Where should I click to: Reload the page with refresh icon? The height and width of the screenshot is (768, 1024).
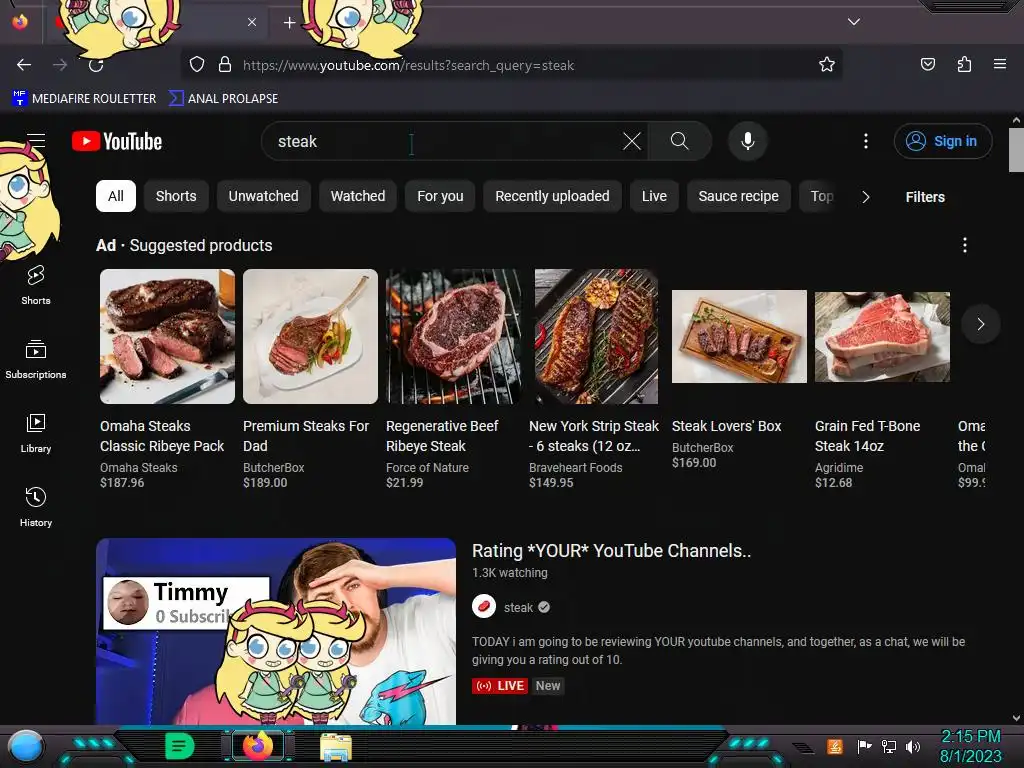96,65
